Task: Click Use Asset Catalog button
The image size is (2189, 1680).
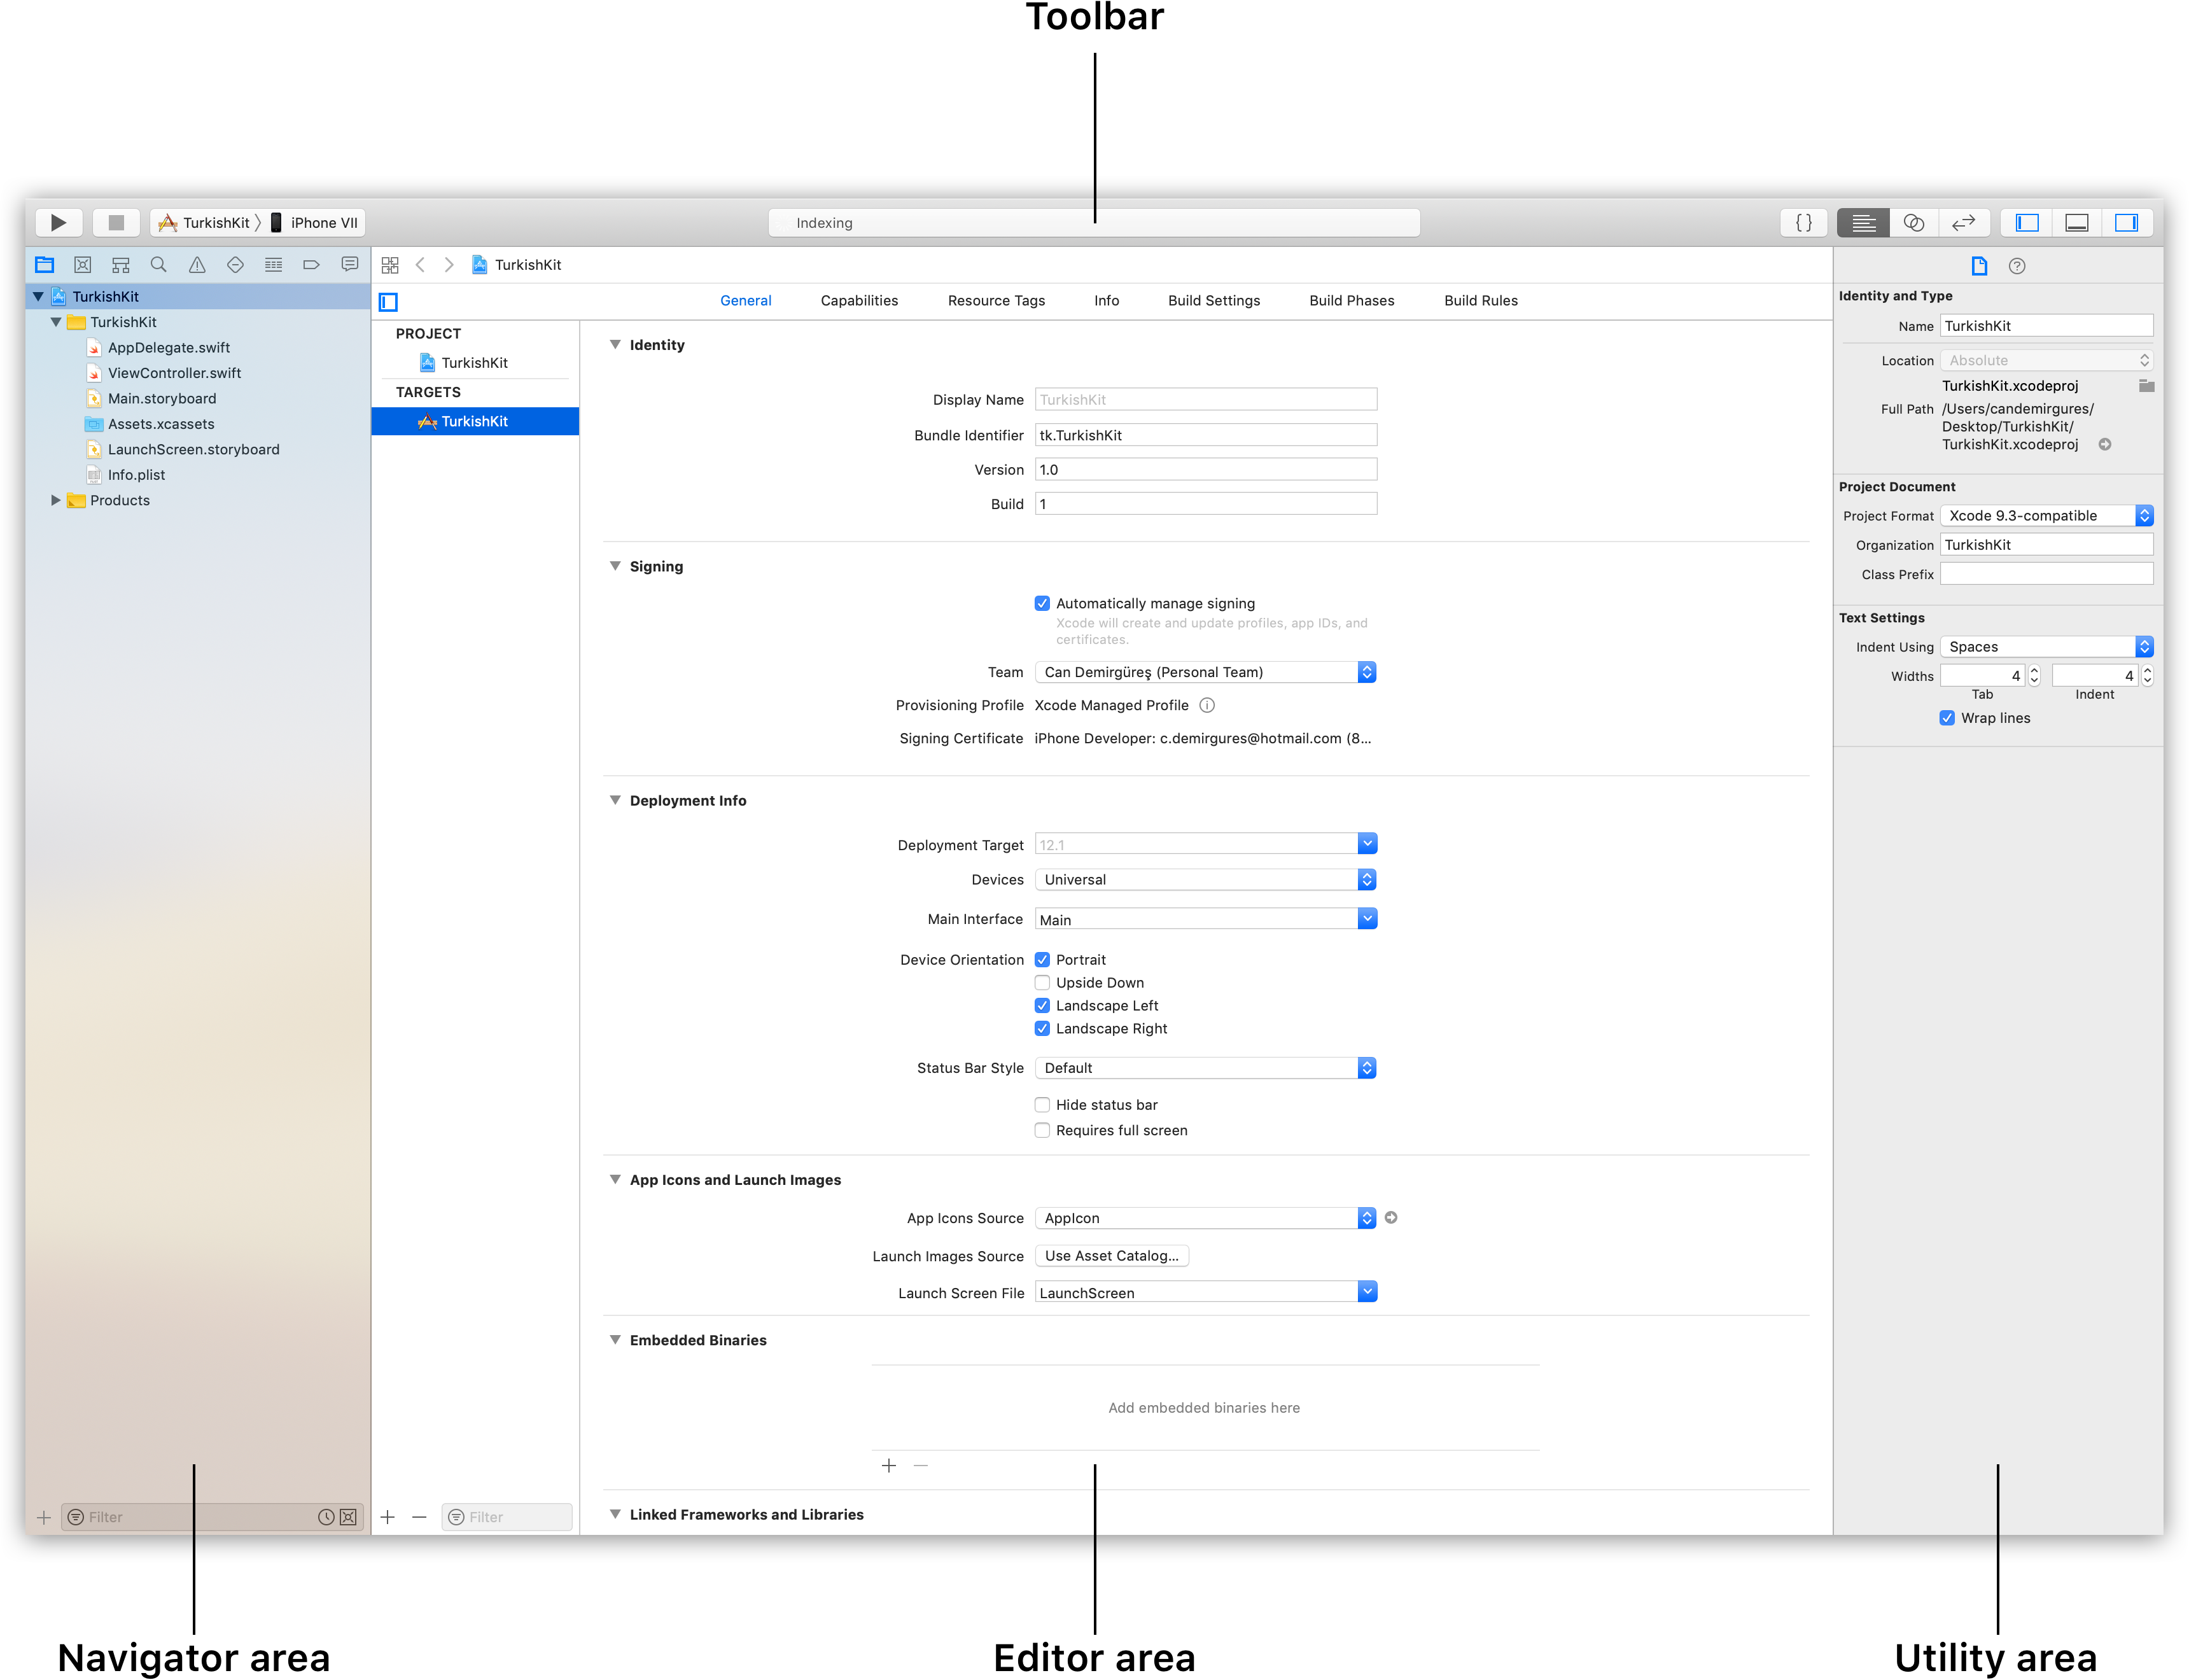Action: coord(1112,1256)
